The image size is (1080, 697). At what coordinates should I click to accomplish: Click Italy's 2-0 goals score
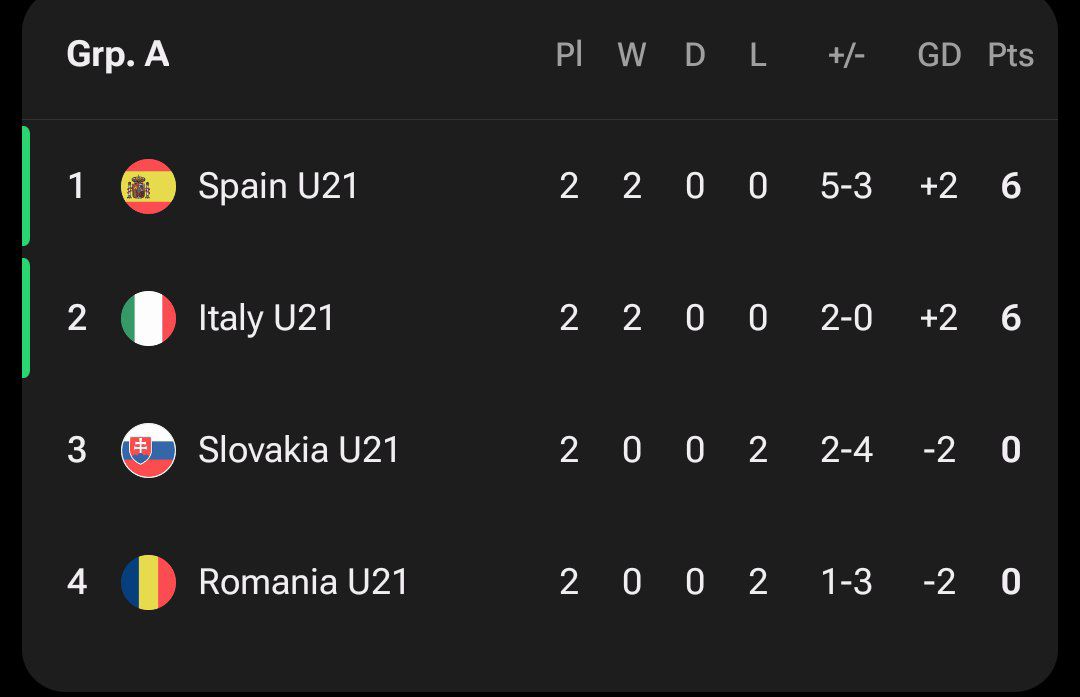coord(846,318)
